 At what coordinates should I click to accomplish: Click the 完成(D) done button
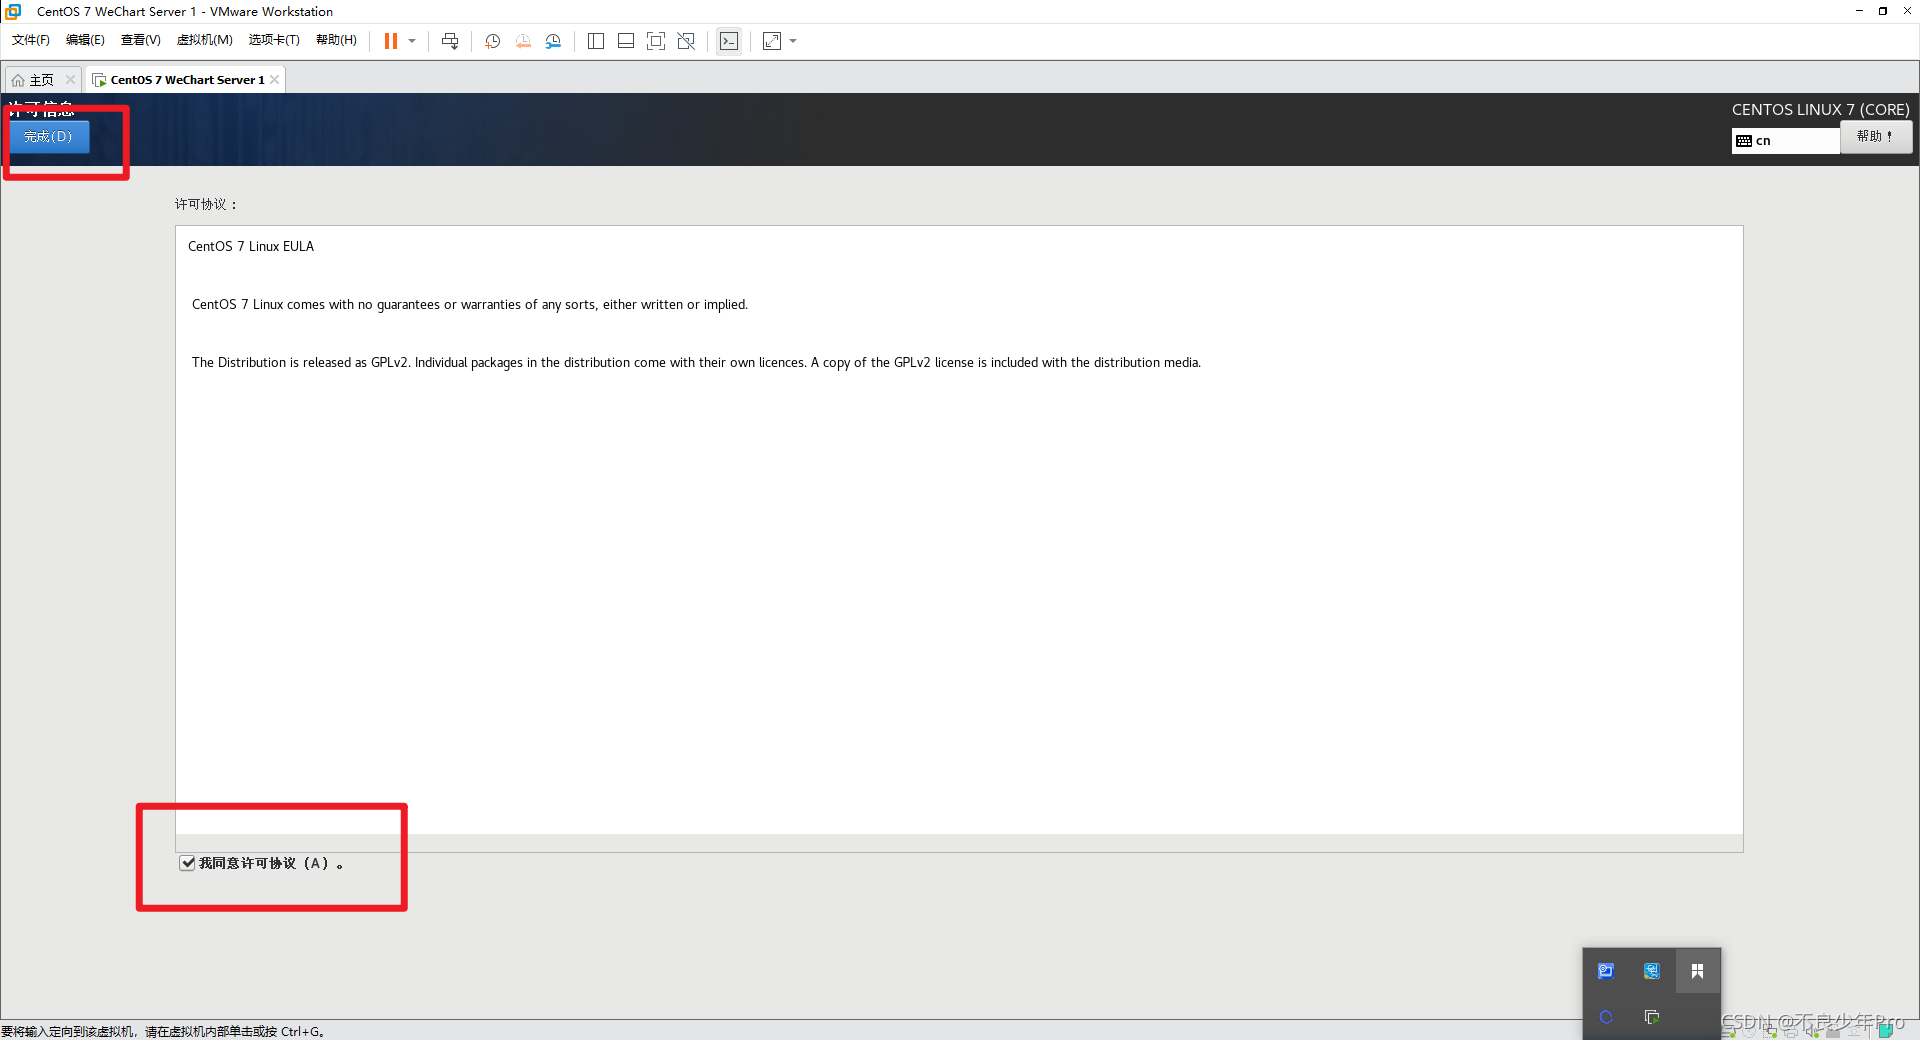pyautogui.click(x=49, y=137)
